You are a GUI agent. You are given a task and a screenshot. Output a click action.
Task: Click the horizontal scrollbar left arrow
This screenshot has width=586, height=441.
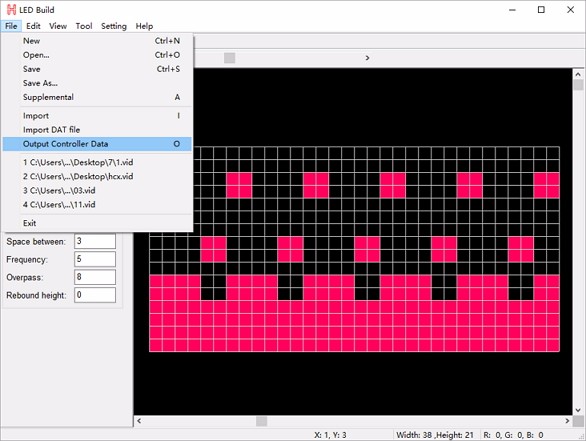139,421
